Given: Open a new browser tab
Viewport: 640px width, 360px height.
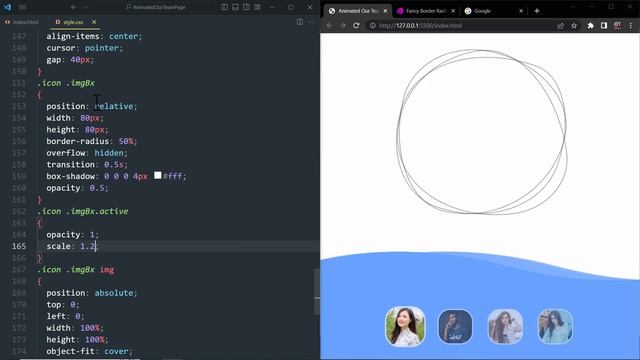Looking at the screenshot, I should (x=537, y=11).
